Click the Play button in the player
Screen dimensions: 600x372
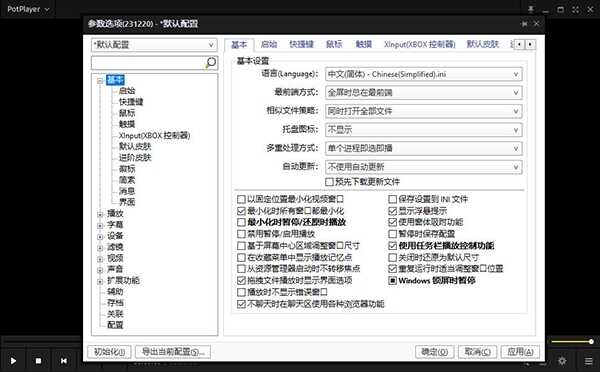click(x=13, y=361)
